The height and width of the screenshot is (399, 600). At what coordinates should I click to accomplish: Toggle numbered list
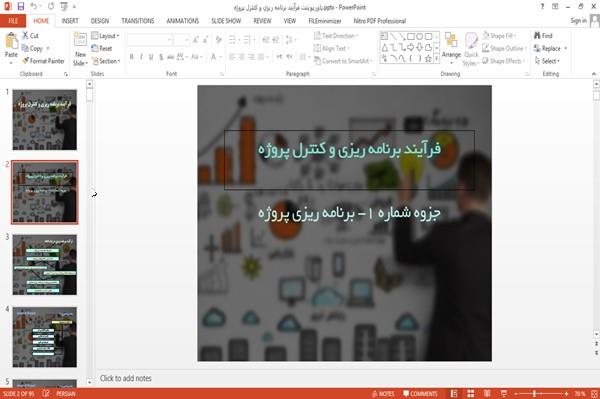pyautogui.click(x=248, y=40)
